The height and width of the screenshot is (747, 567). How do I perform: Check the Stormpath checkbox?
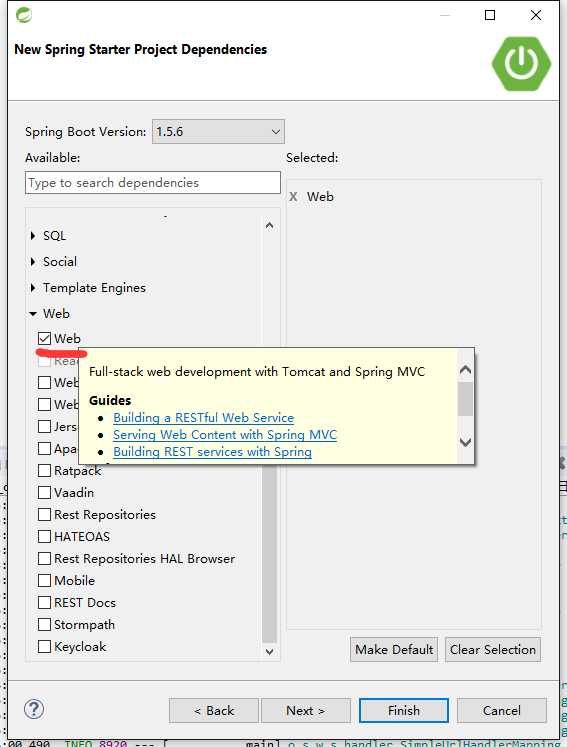[44, 625]
